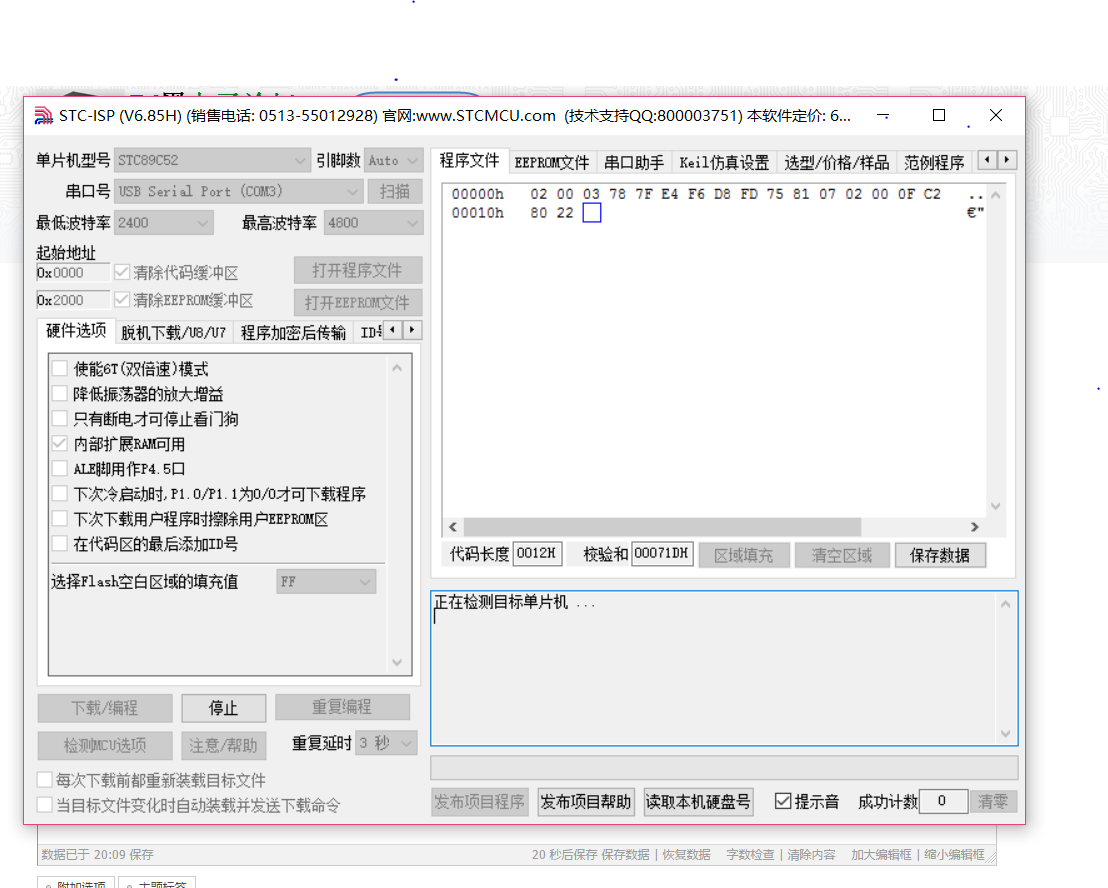The width and height of the screenshot is (1108, 888).
Task: Click hex view scroll-up arrow
Action: (996, 195)
